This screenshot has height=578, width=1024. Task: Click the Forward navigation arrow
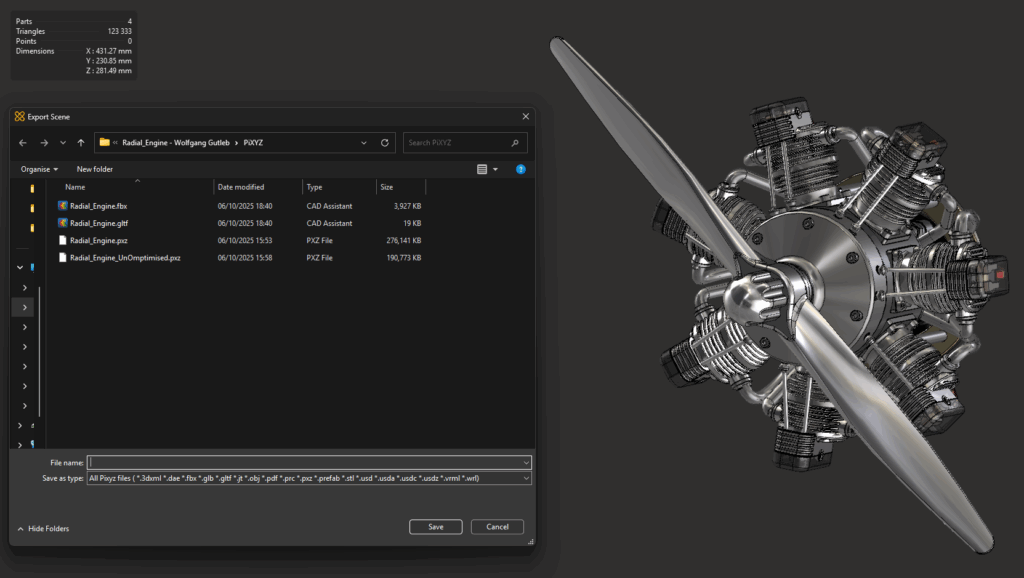43,143
